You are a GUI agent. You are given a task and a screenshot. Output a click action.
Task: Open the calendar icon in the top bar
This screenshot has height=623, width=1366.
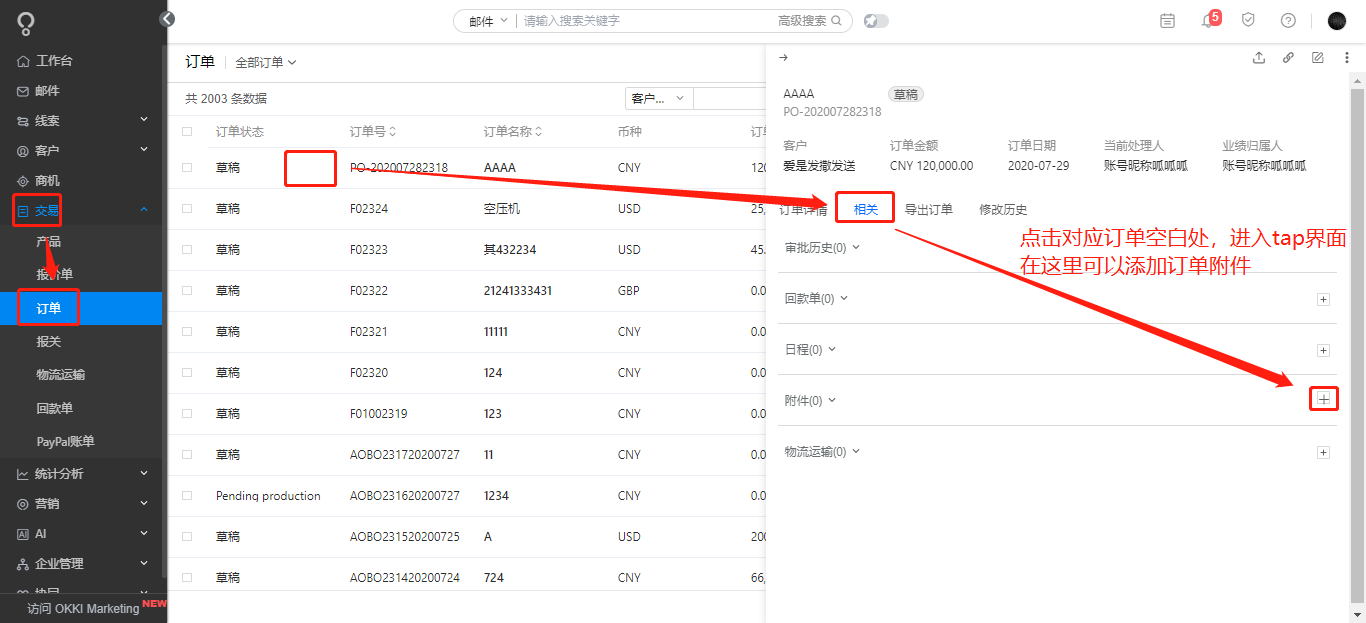[x=1167, y=20]
